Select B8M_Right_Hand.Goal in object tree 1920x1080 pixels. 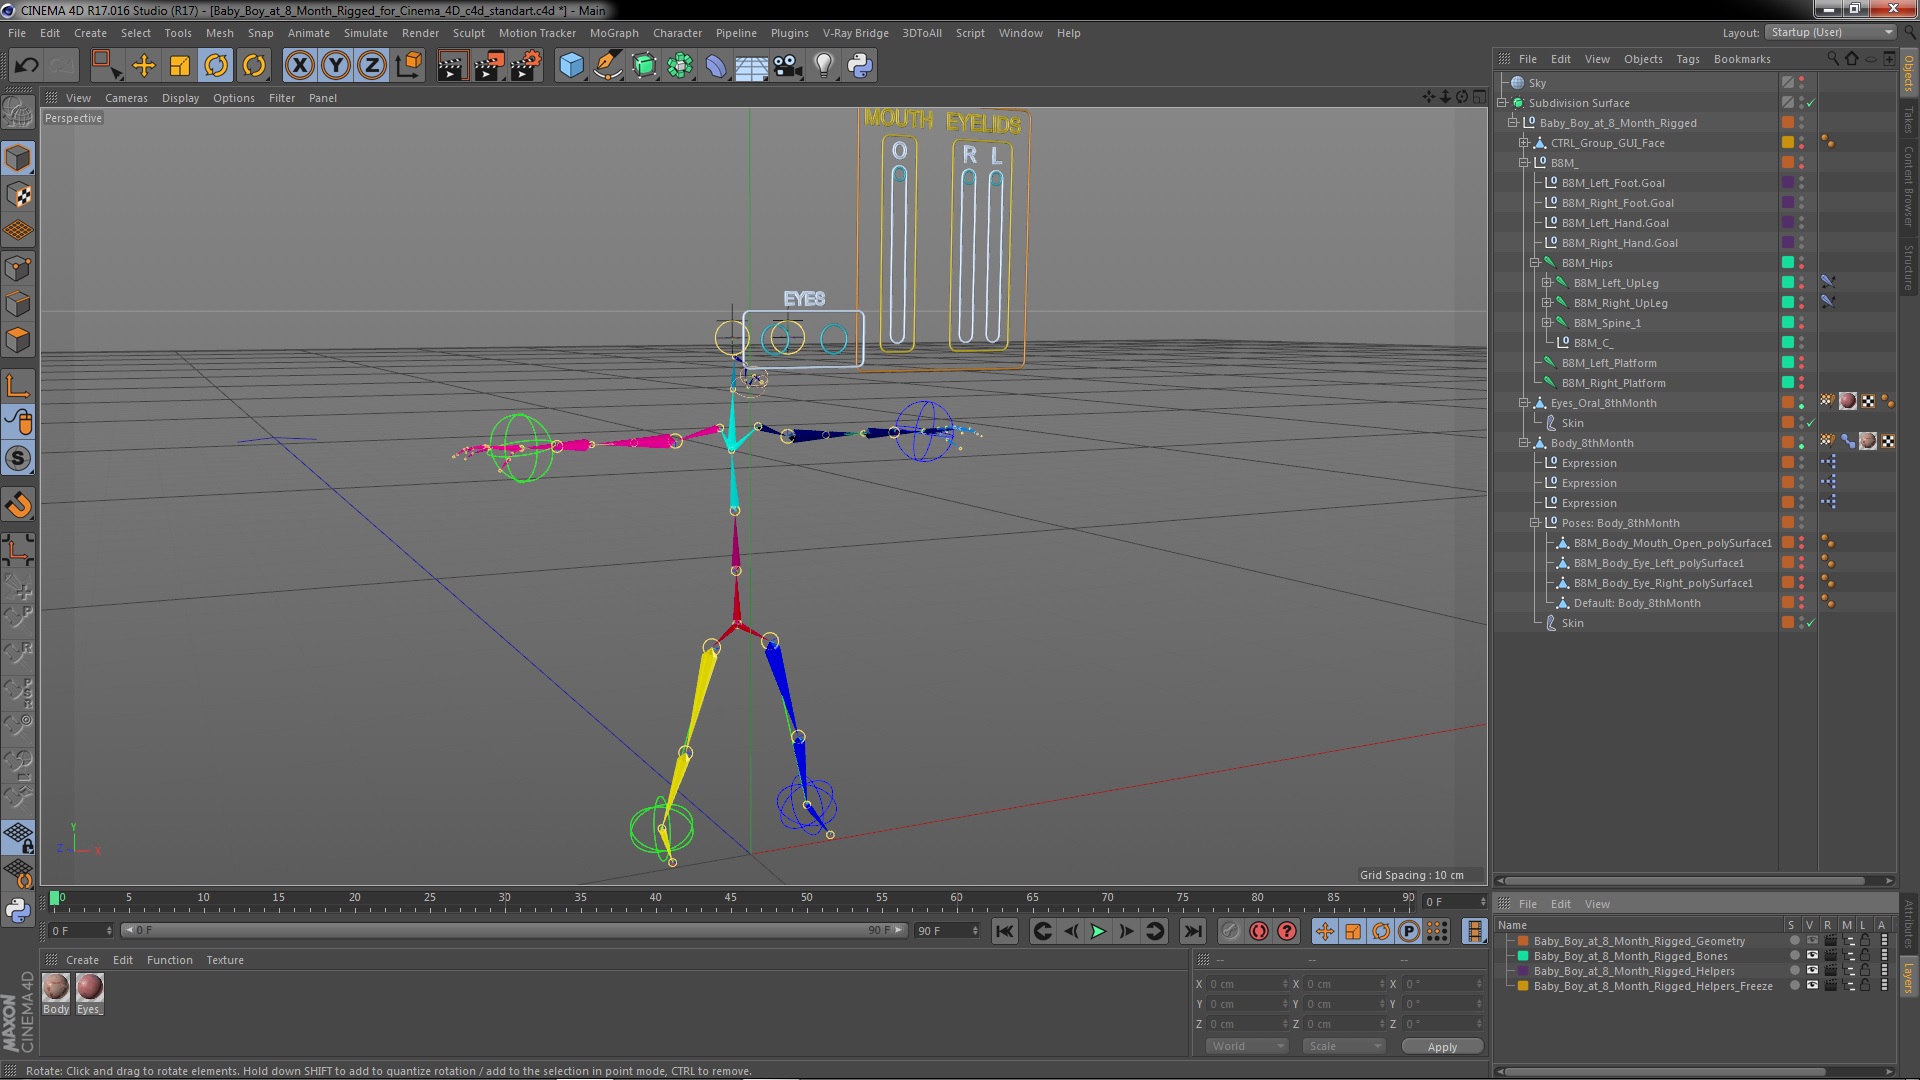click(1619, 243)
